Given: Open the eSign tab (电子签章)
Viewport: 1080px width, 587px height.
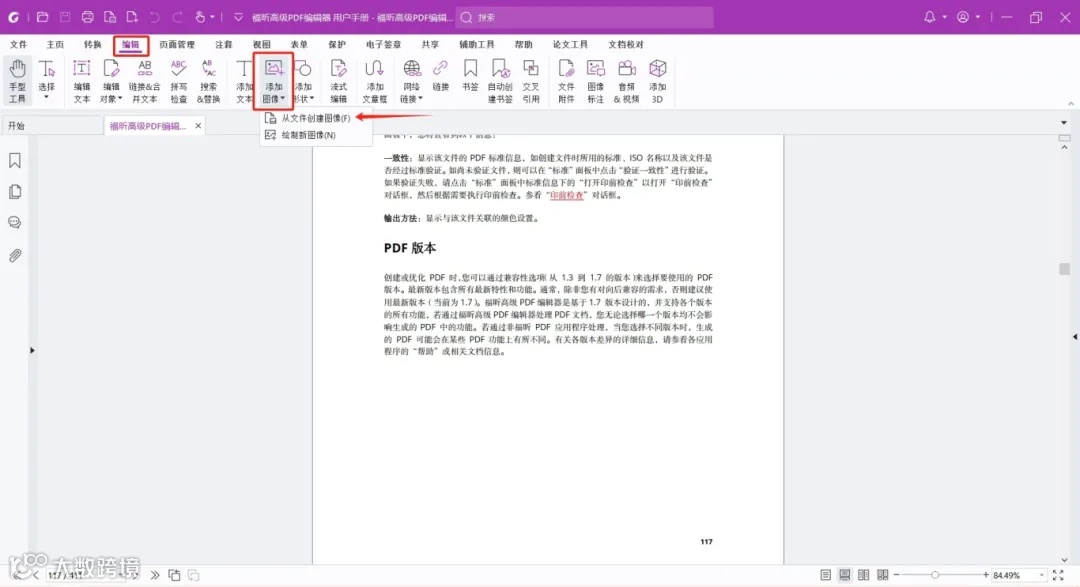Looking at the screenshot, I should [x=384, y=44].
